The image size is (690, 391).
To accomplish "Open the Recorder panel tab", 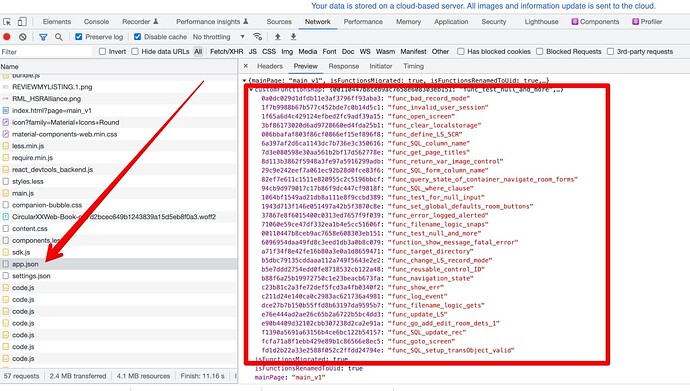I will pos(140,22).
